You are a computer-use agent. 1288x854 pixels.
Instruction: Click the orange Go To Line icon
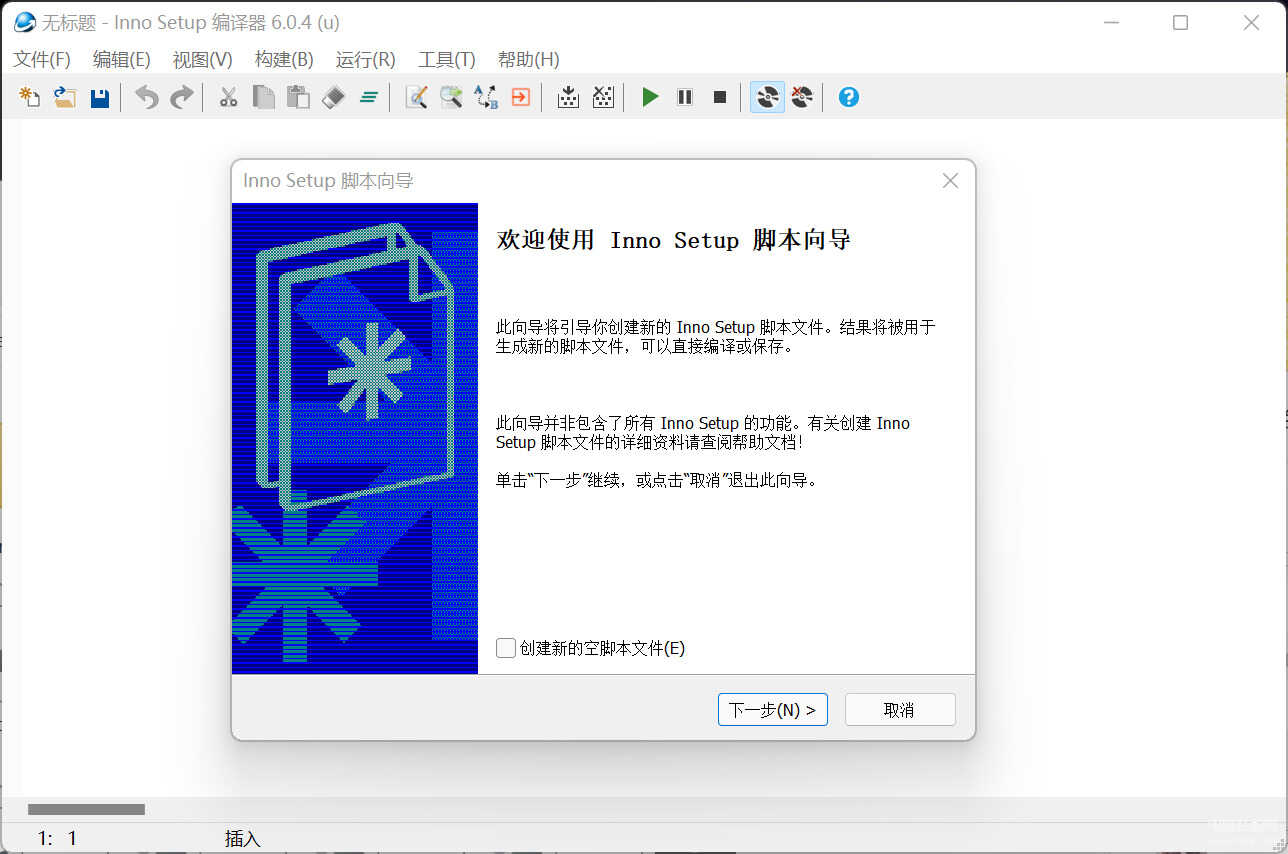pos(520,97)
